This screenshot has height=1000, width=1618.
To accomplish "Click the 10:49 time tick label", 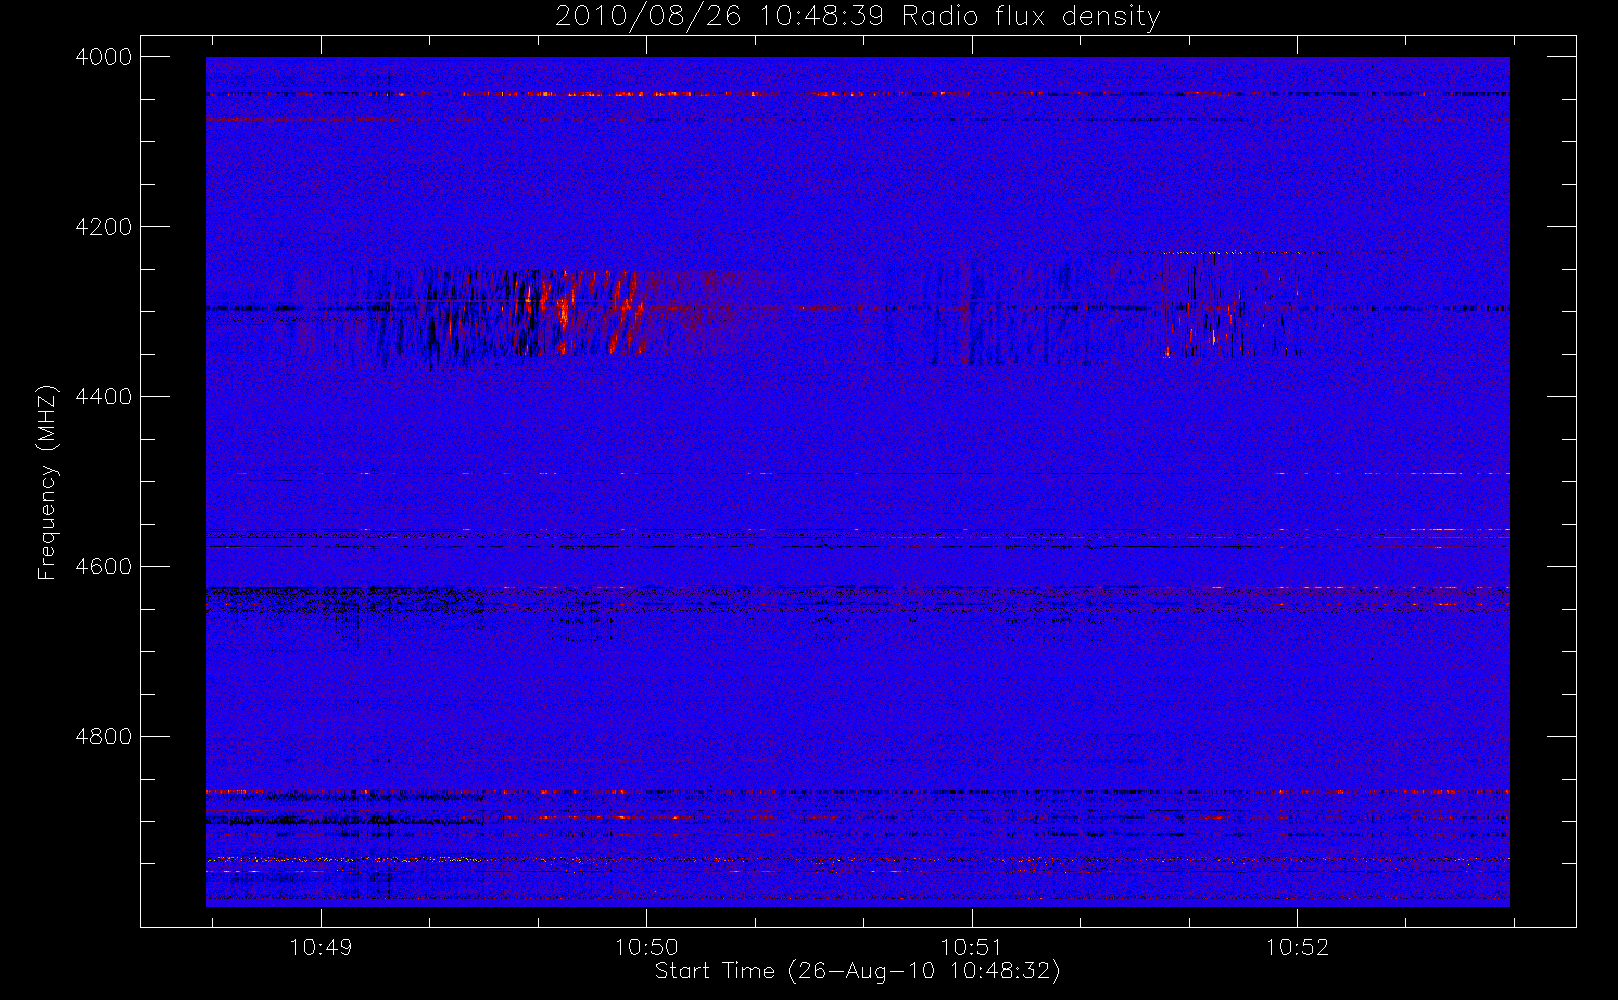I will (321, 947).
